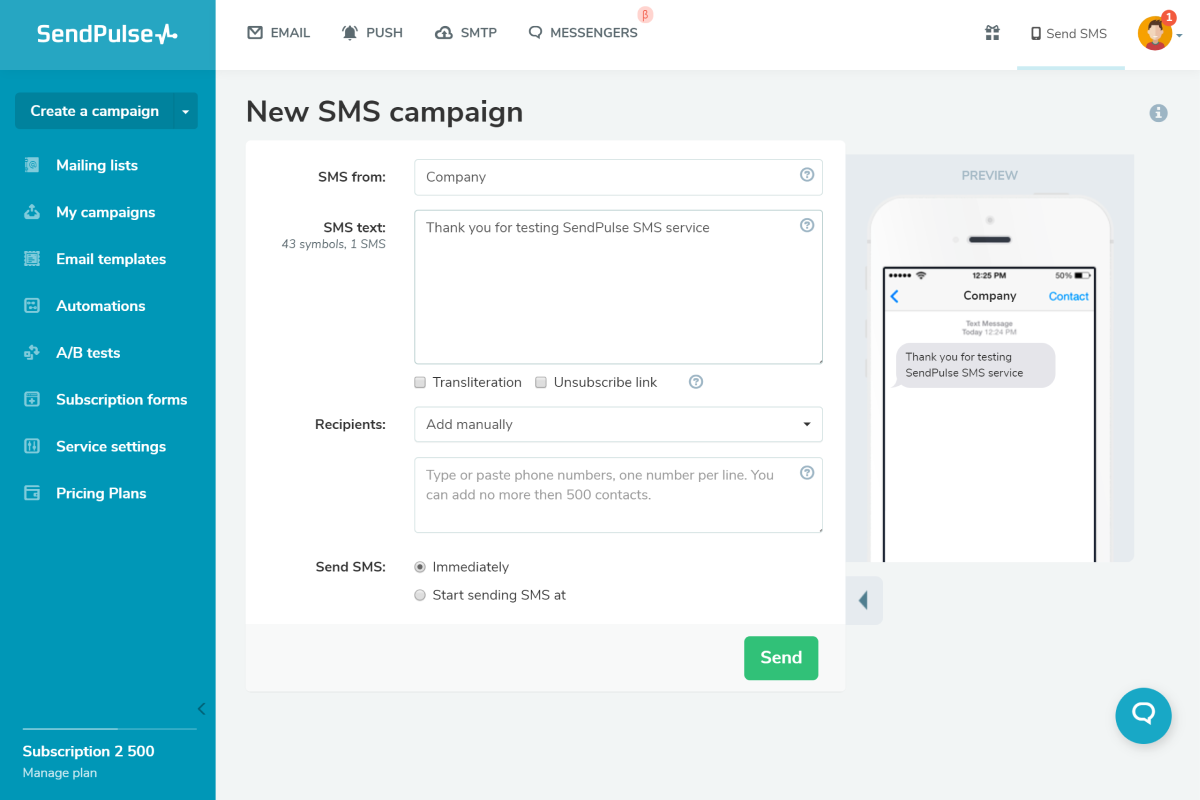This screenshot has width=1200, height=800.
Task: Click the SMTP cloud icon
Action: (444, 33)
